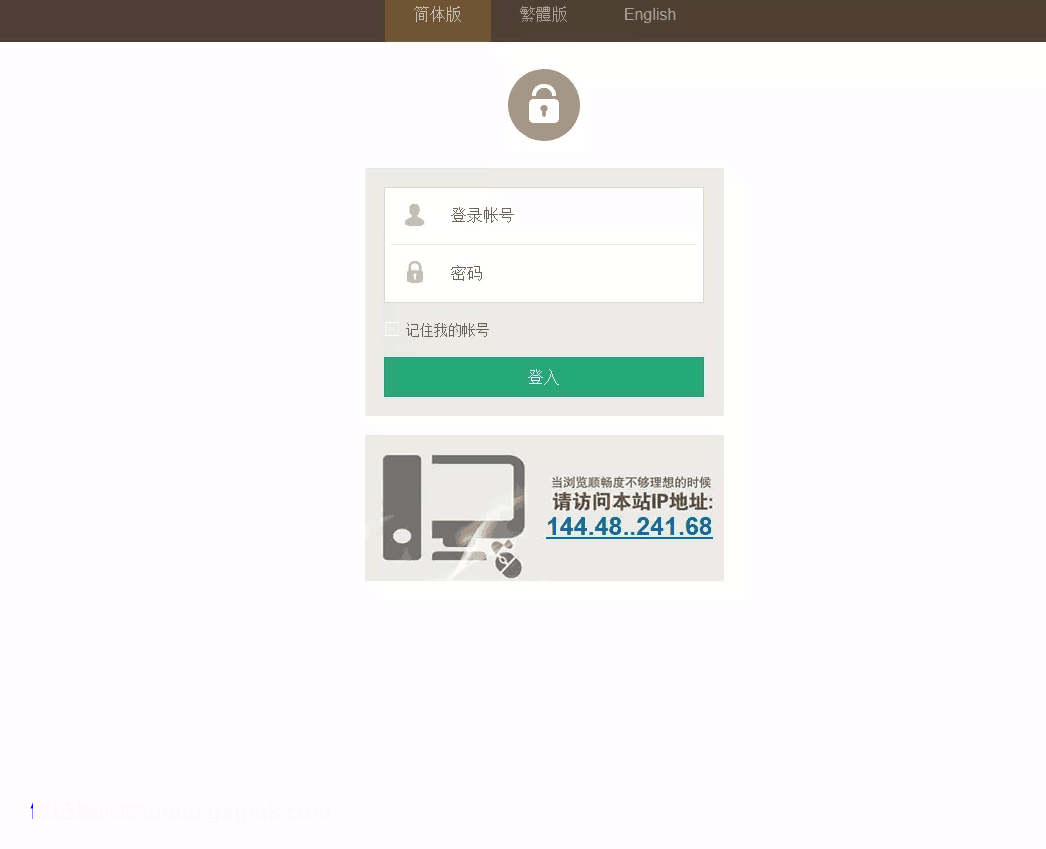Click the mouse icon in banner
The width and height of the screenshot is (1046, 849).
click(x=507, y=560)
